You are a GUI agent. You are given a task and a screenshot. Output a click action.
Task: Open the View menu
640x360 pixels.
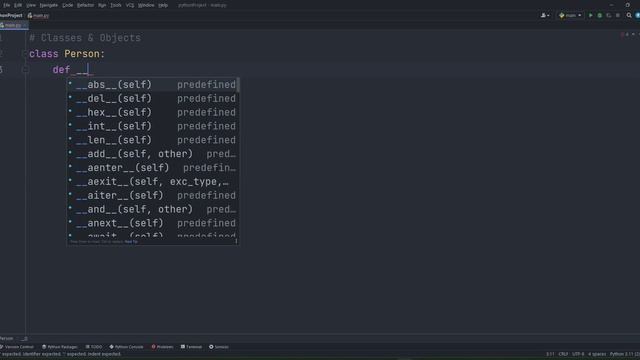(31, 5)
